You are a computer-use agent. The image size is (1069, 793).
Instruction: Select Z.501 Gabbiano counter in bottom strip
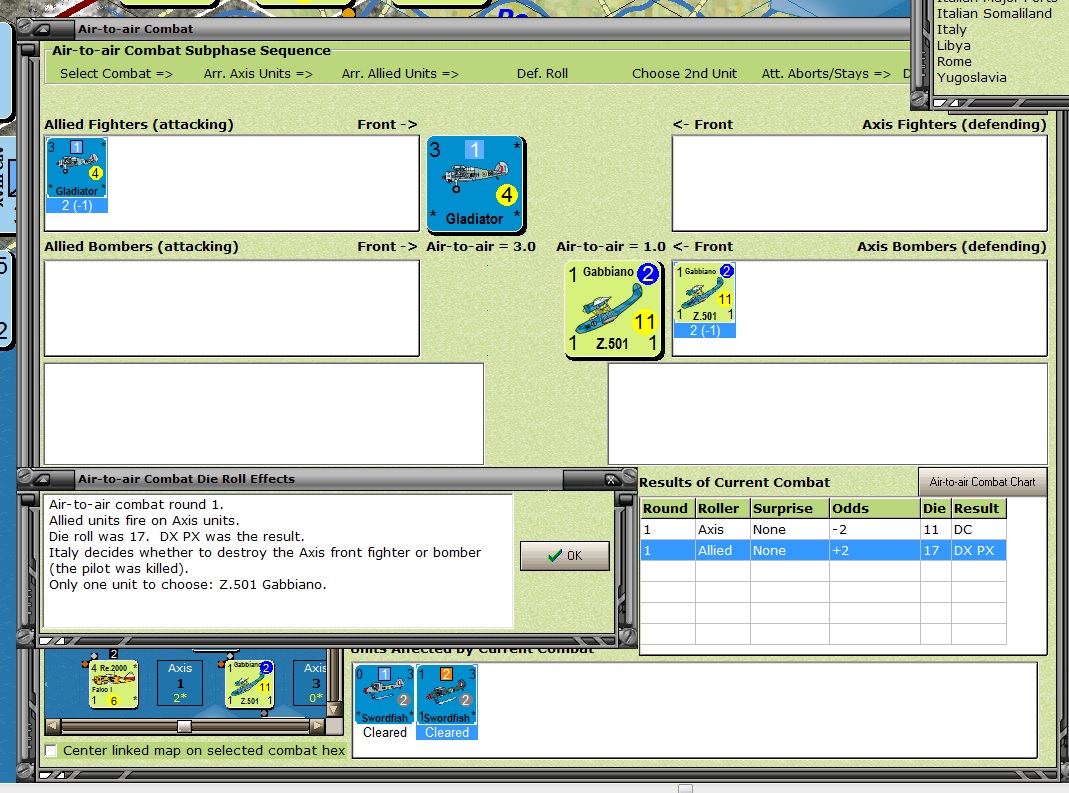click(x=250, y=684)
